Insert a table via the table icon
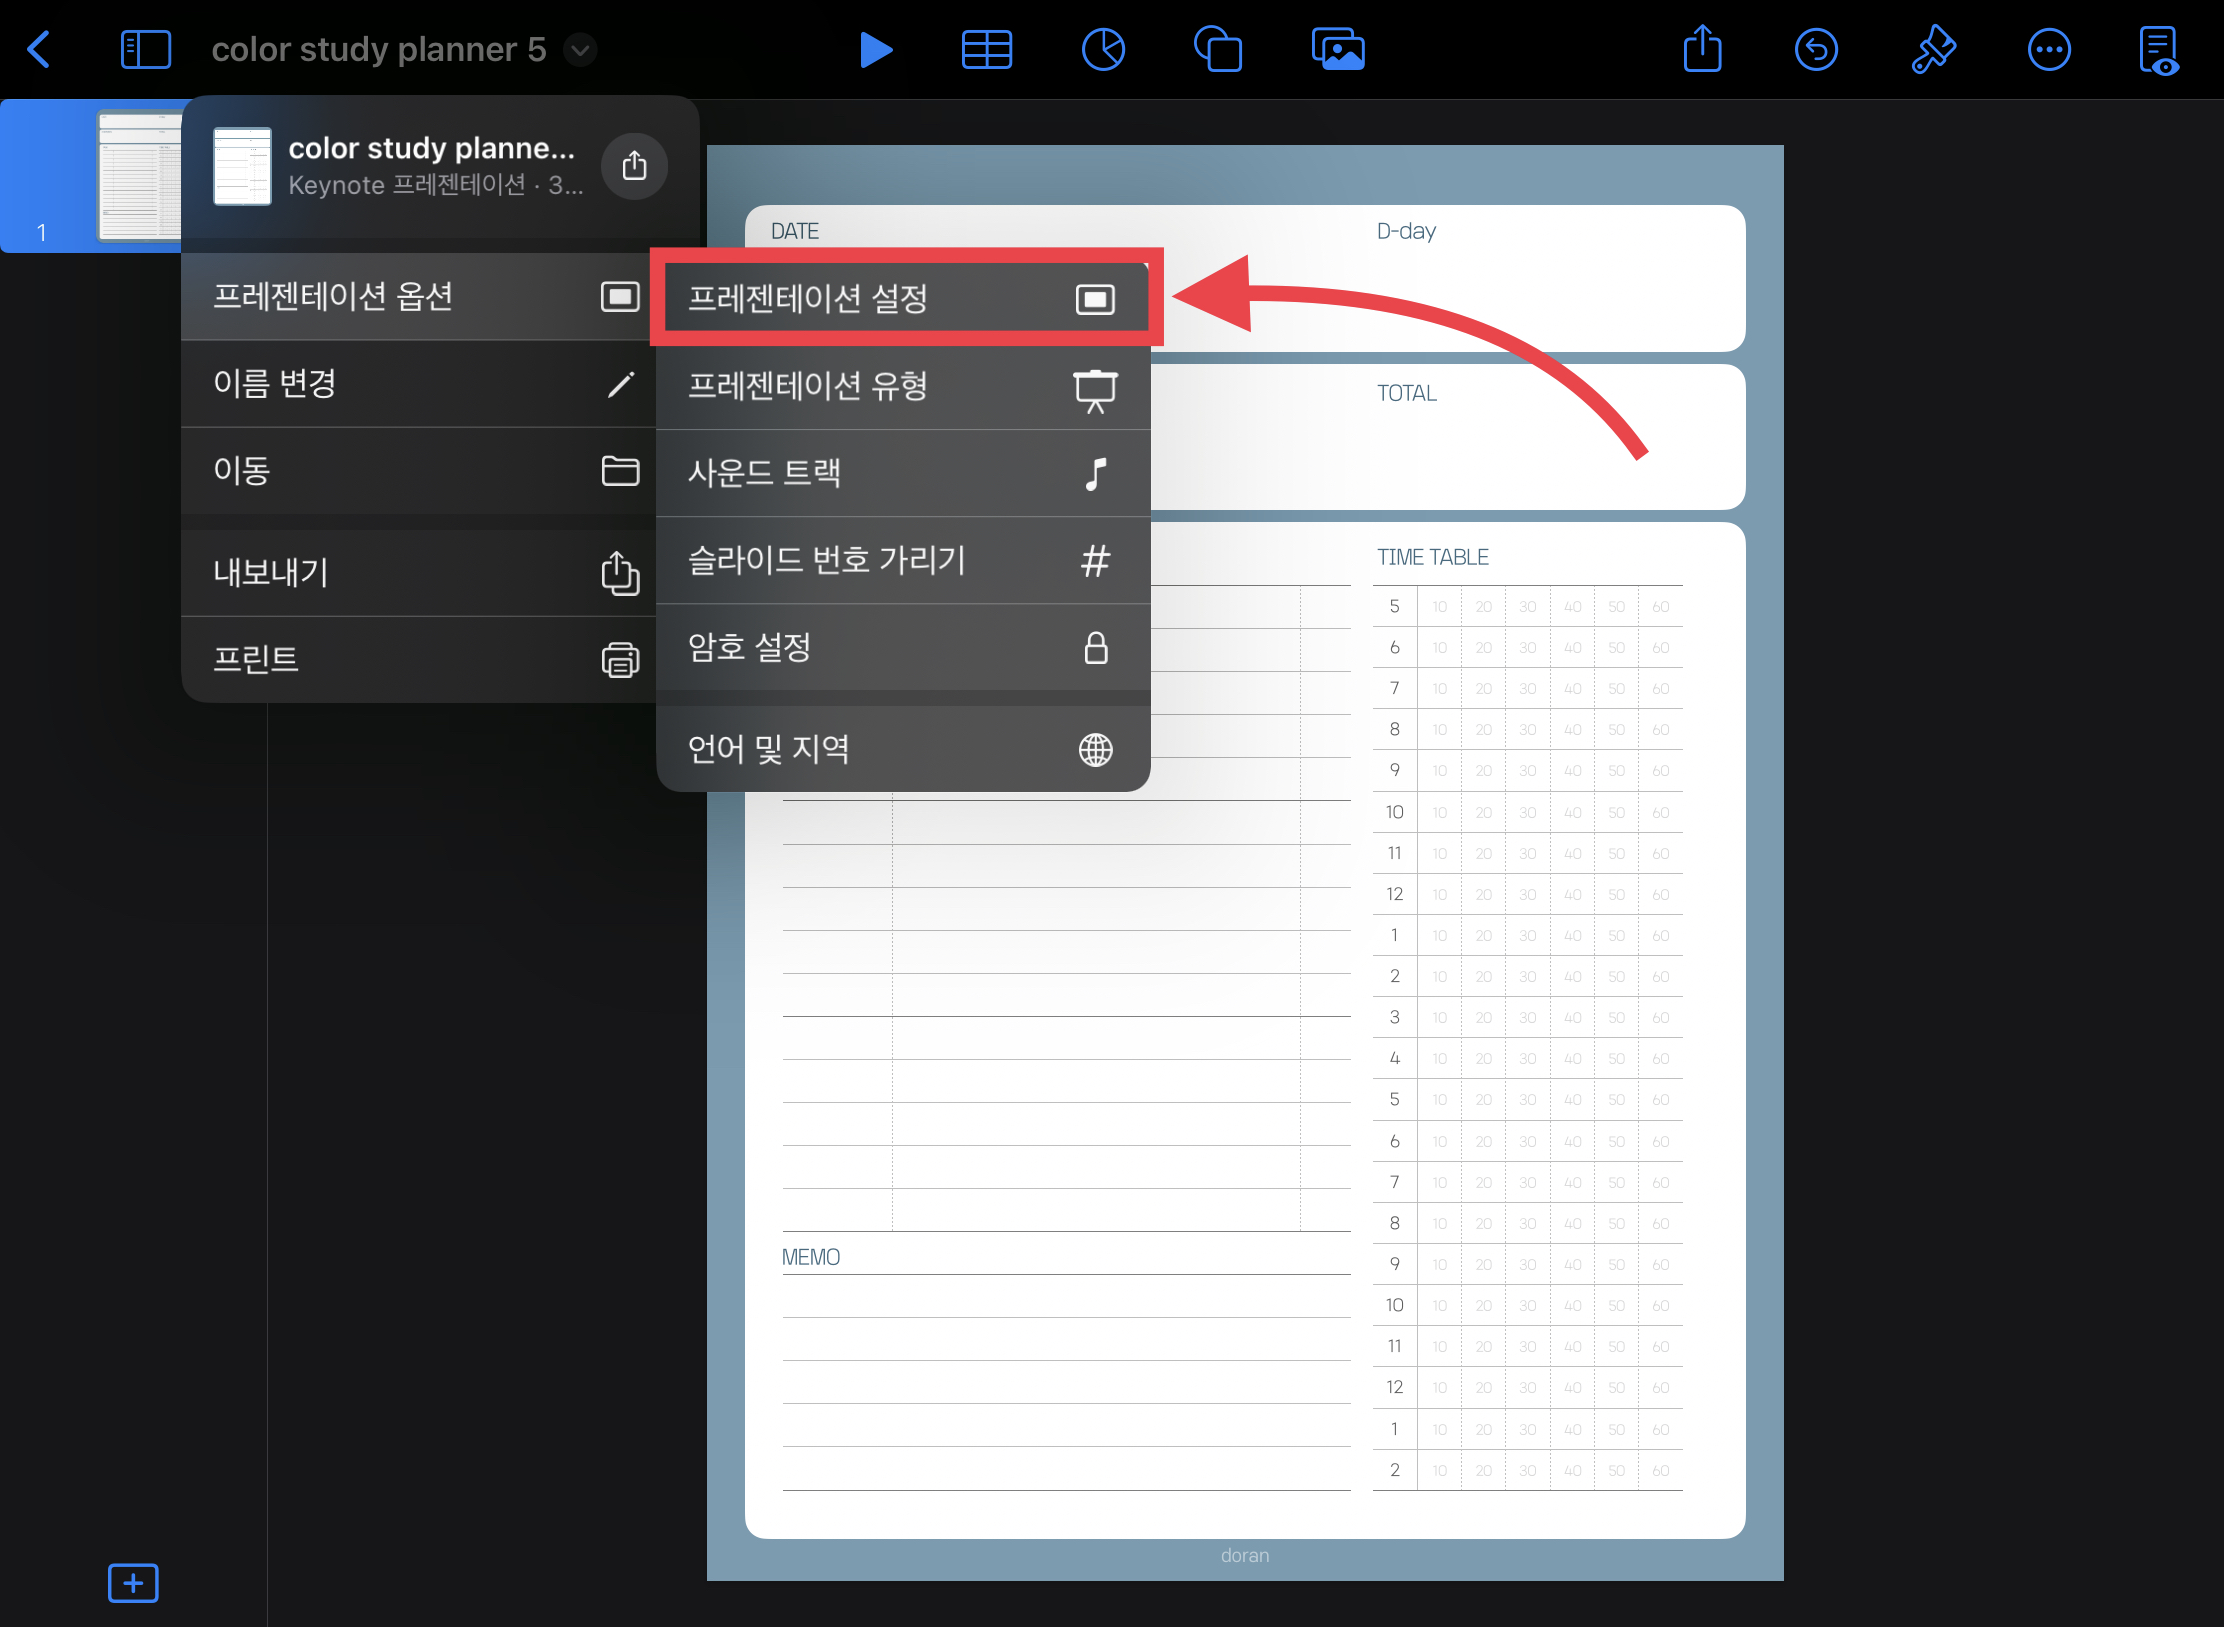The height and width of the screenshot is (1627, 2224). [986, 50]
